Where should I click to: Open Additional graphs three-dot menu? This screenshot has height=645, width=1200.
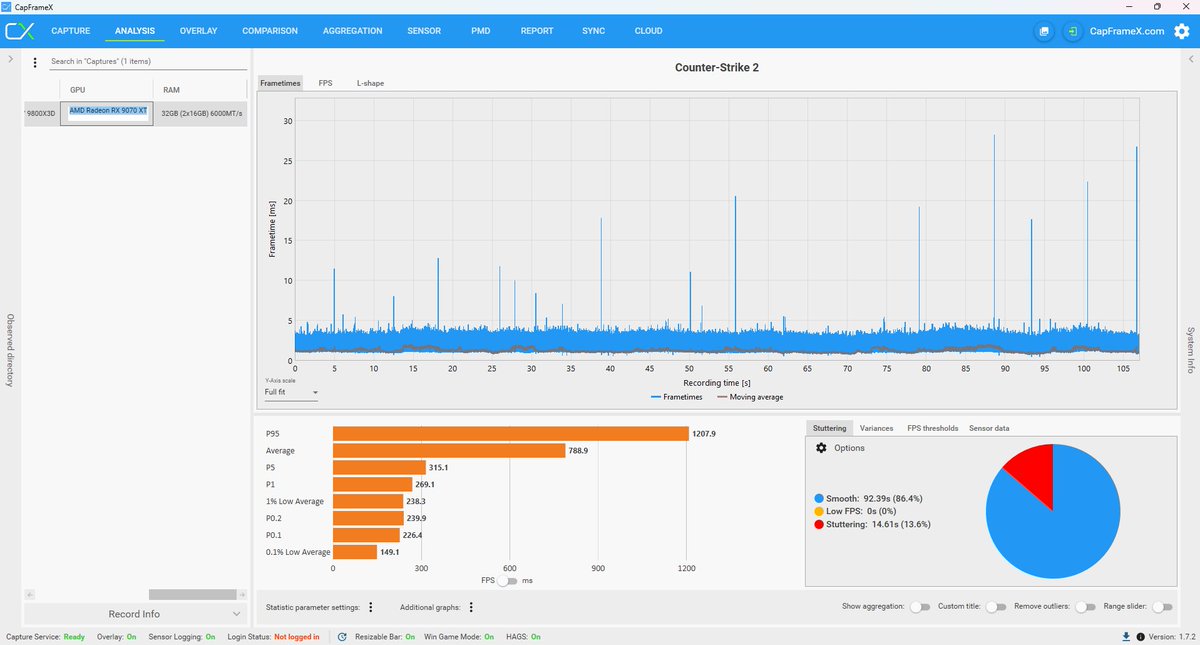coord(470,607)
